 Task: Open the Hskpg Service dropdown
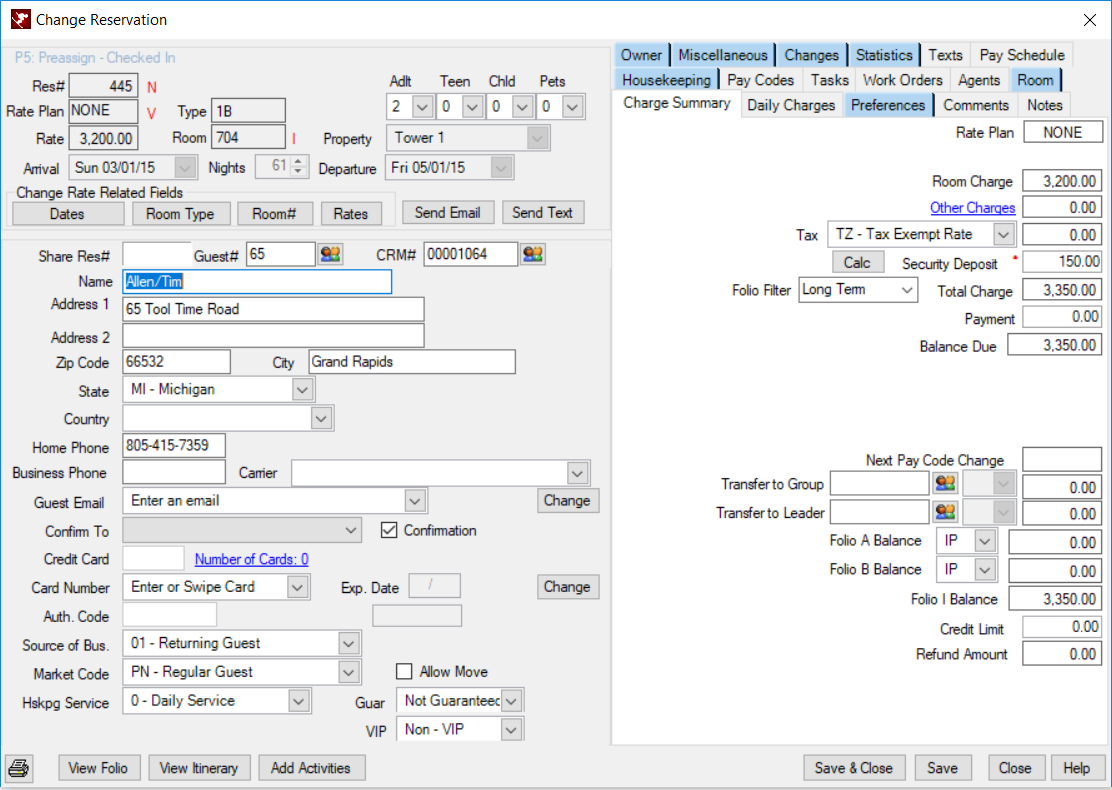(299, 701)
